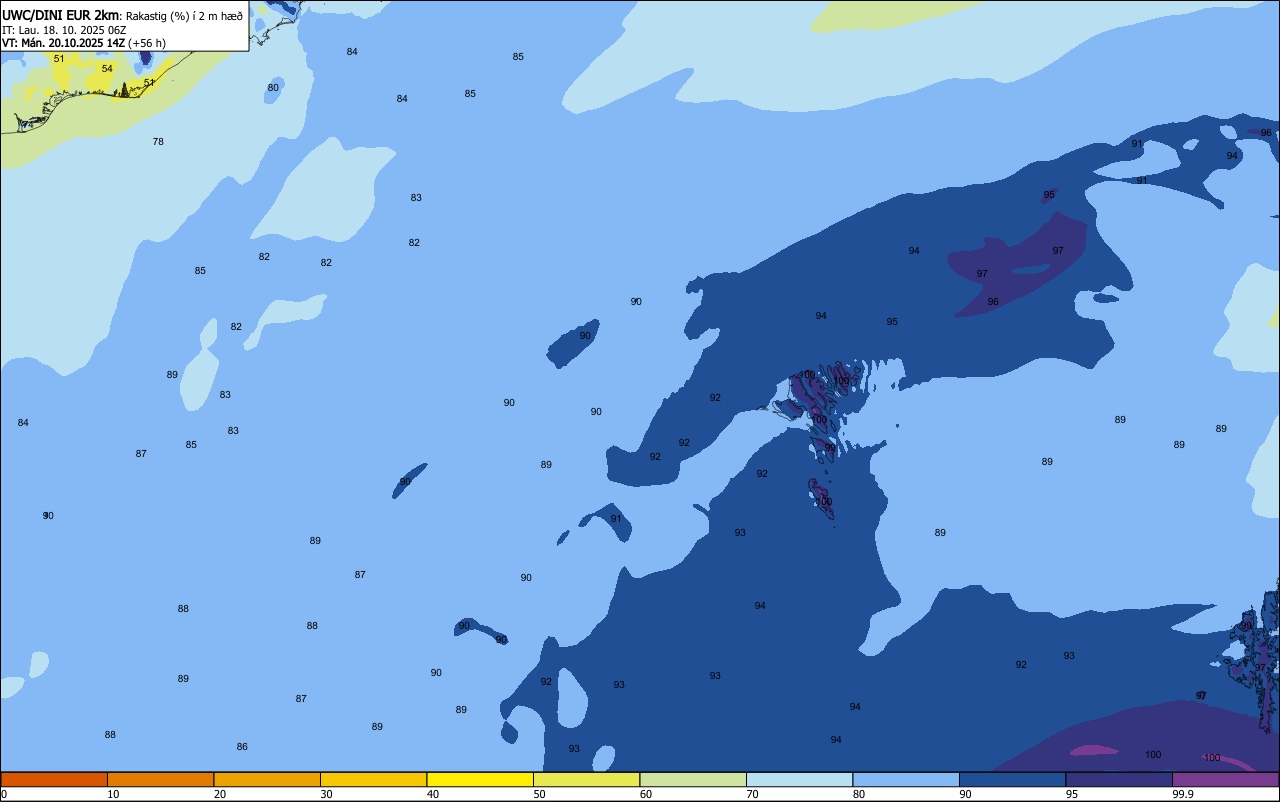
Task: Click the title text 'UWC/DINI EUR 2km'
Action: 62,15
